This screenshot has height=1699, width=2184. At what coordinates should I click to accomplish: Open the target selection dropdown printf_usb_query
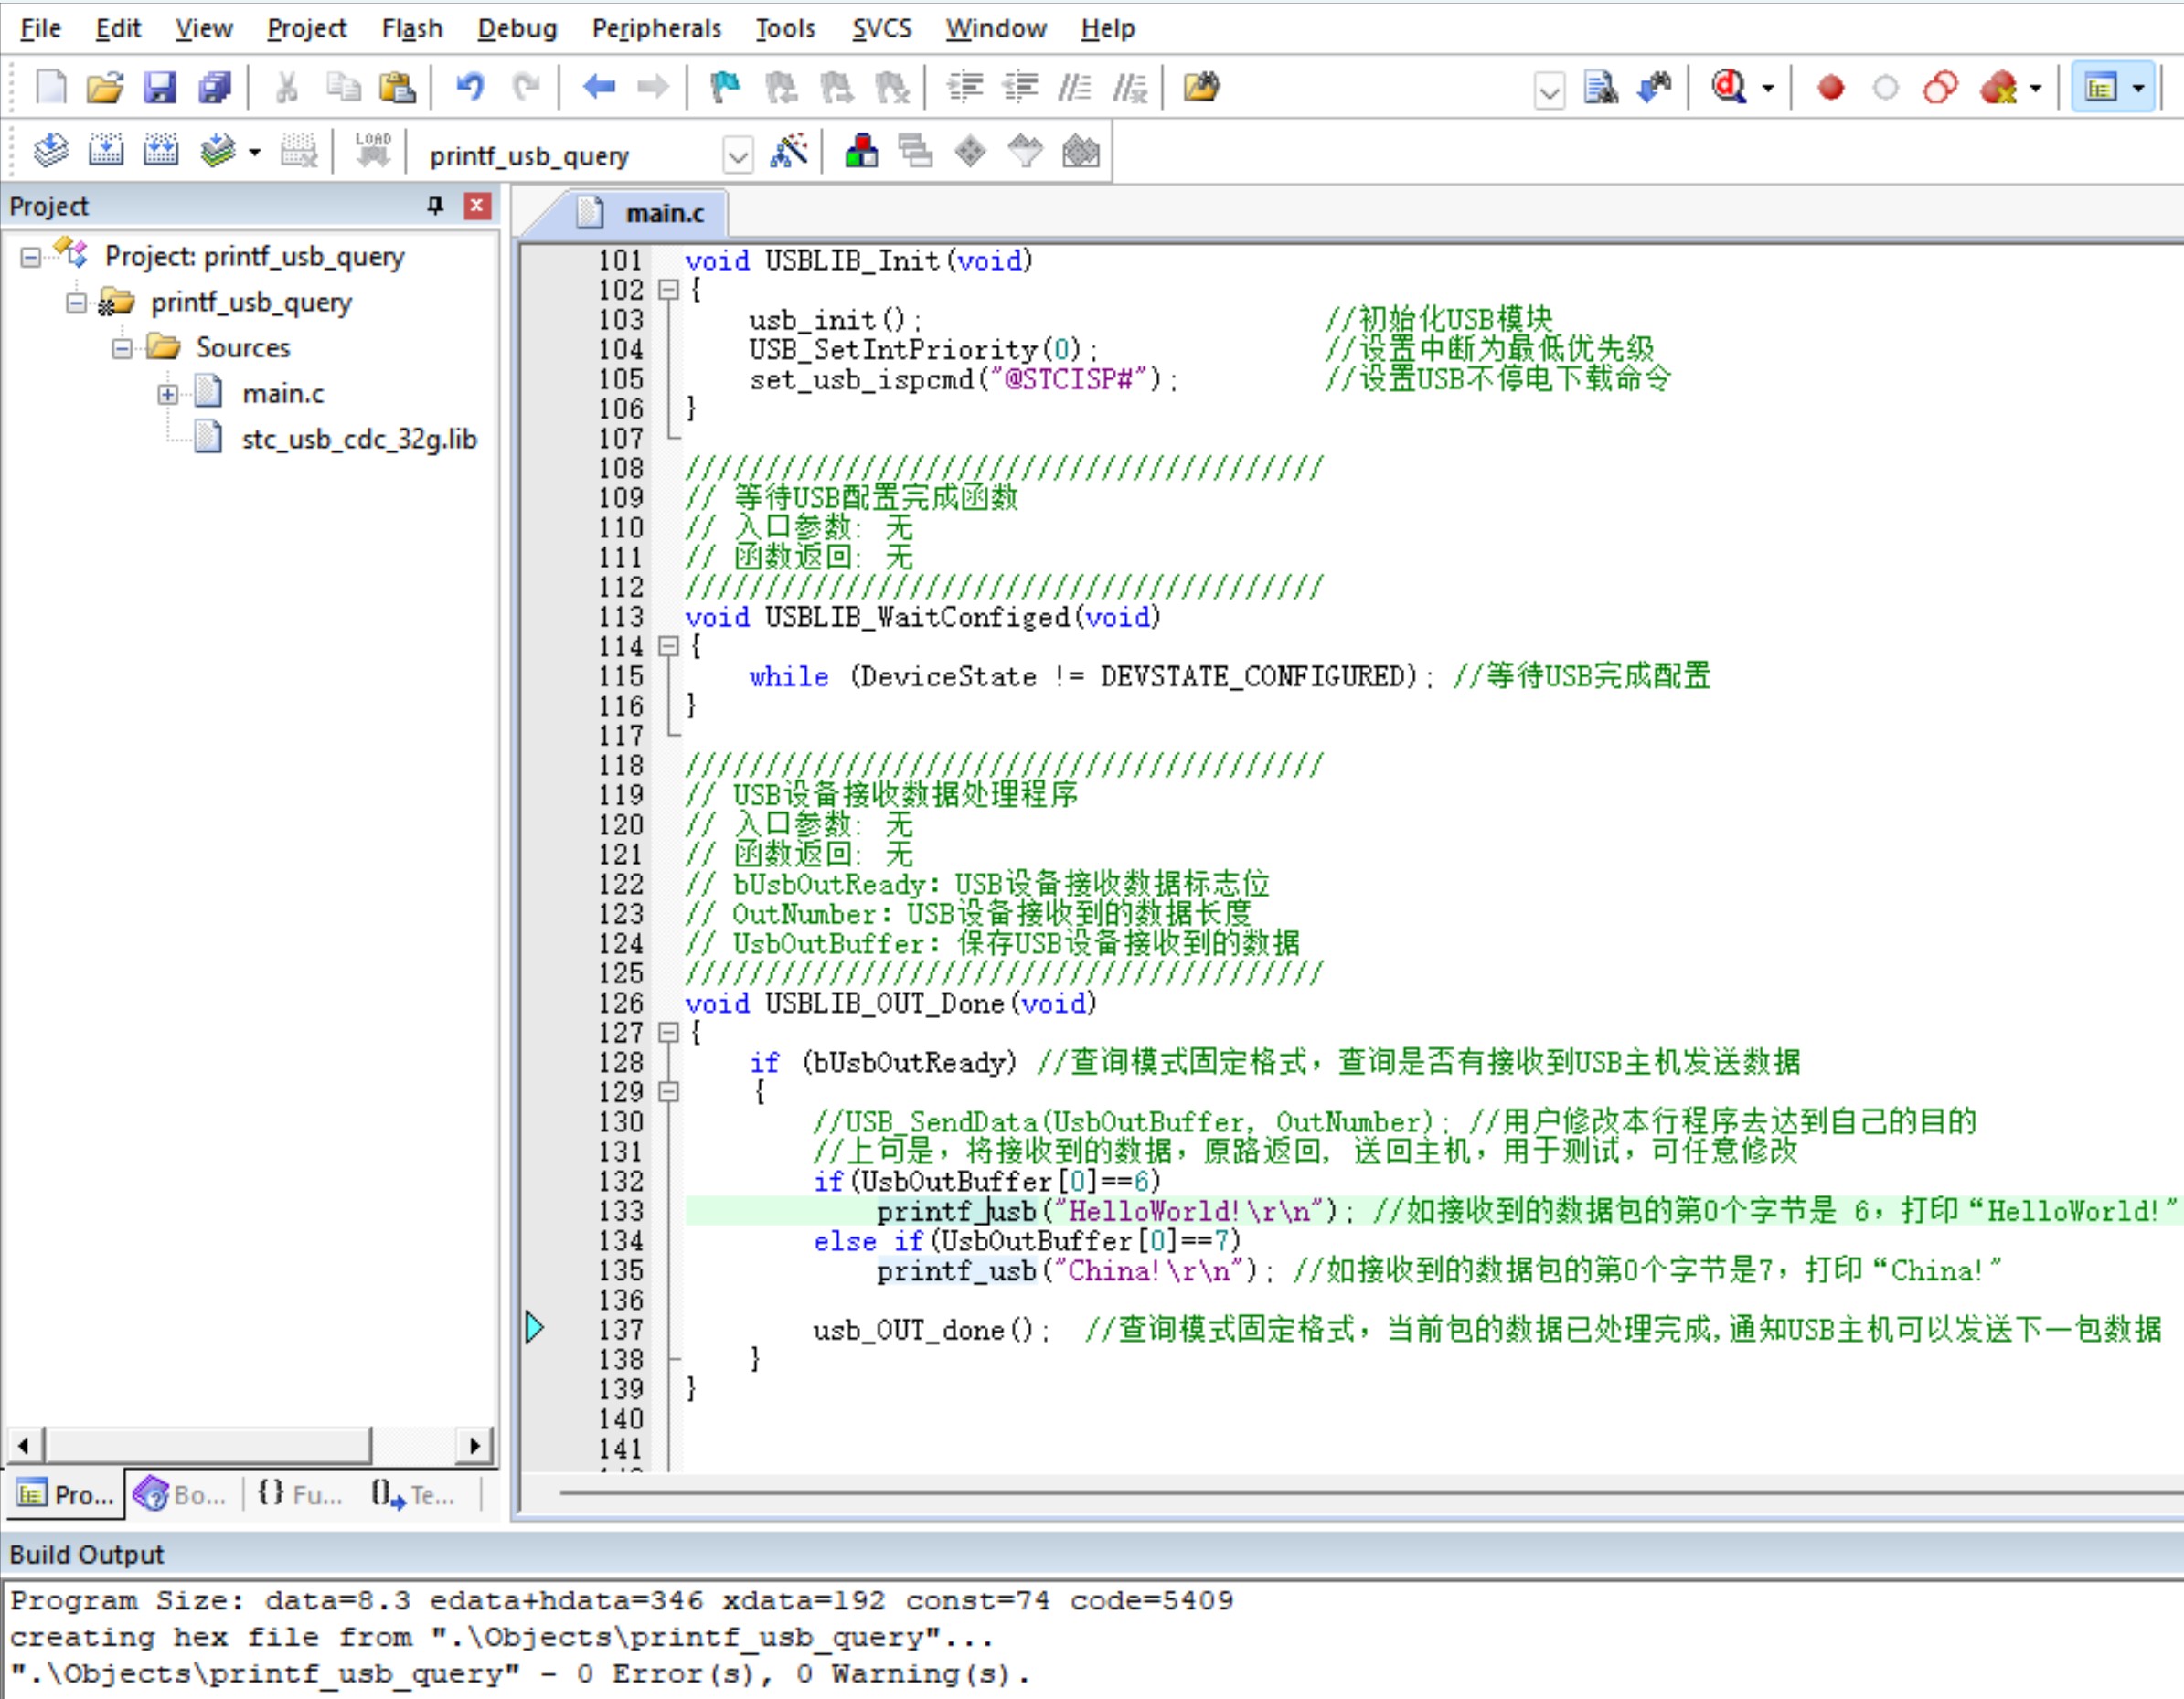point(738,155)
